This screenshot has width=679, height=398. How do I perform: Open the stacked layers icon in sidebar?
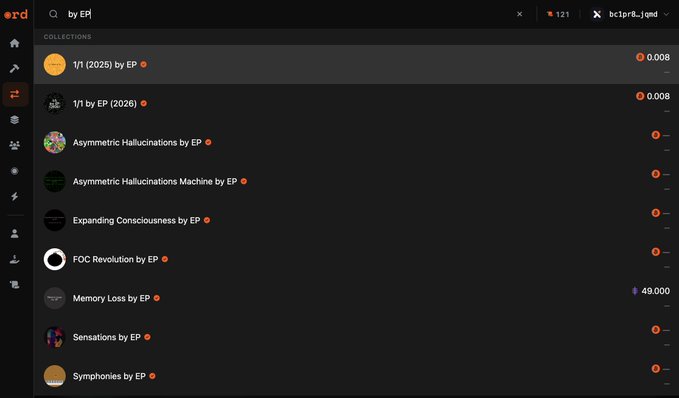15,120
